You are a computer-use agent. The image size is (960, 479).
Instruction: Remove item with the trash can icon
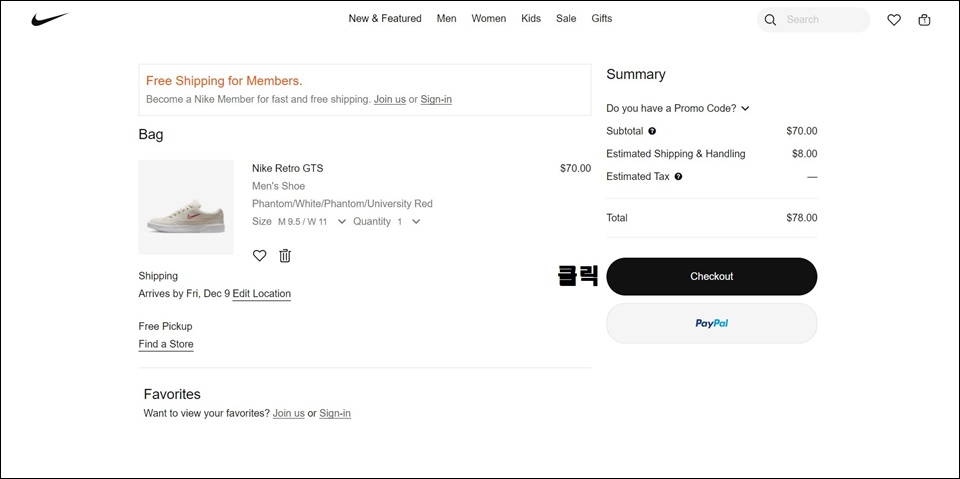coord(285,255)
